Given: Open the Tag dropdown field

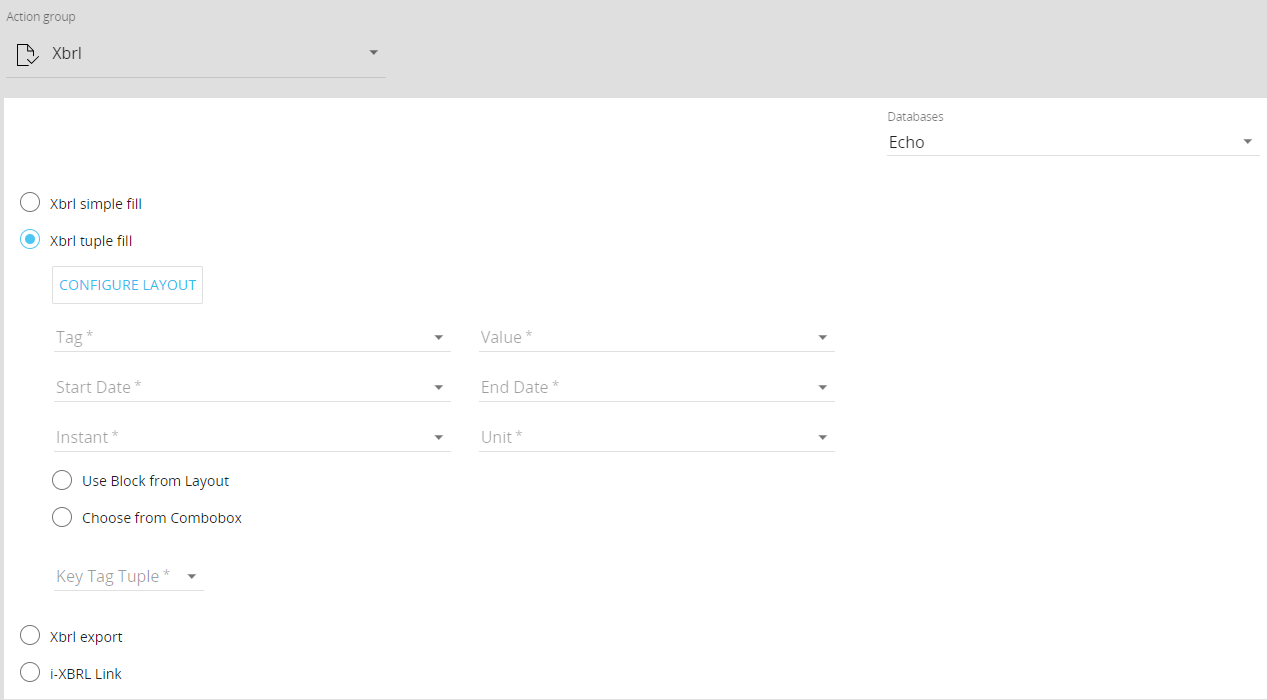Looking at the screenshot, I should (x=250, y=337).
